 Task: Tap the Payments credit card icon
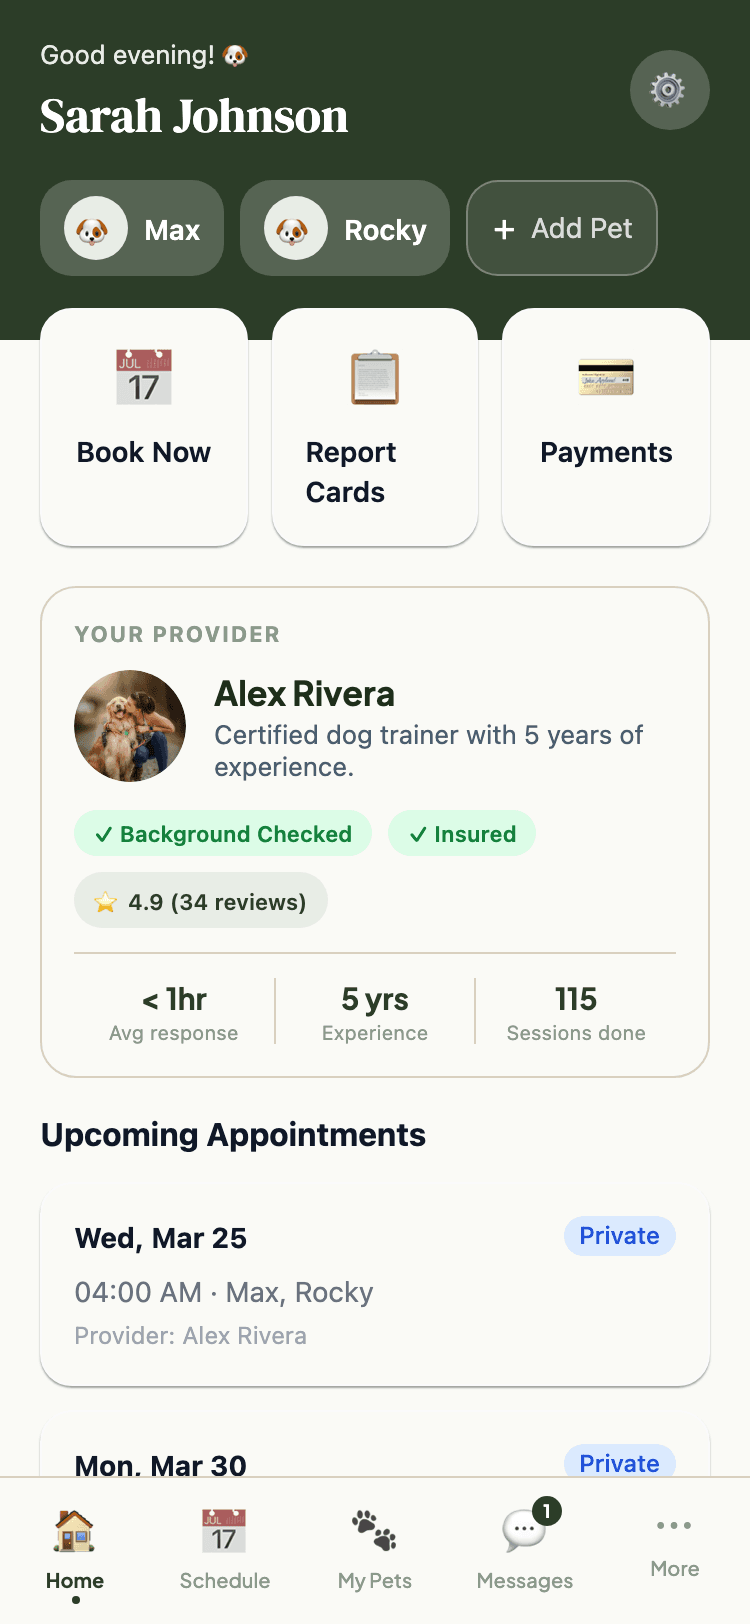[x=606, y=377]
